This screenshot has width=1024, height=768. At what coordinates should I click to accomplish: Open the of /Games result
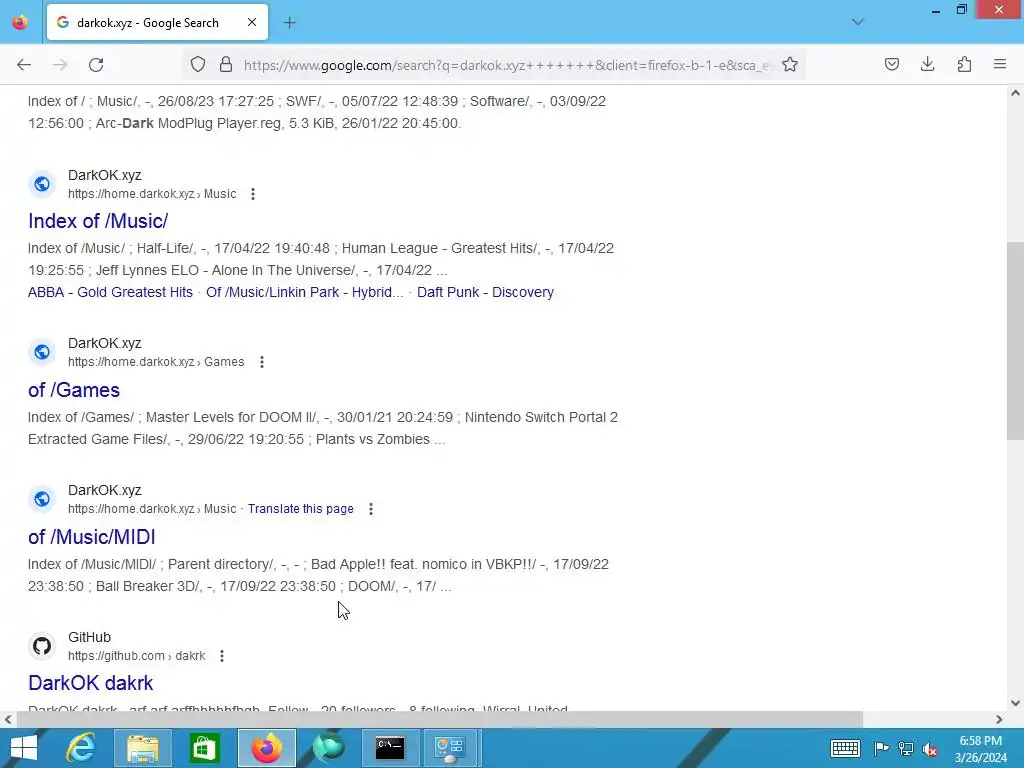[x=74, y=390]
